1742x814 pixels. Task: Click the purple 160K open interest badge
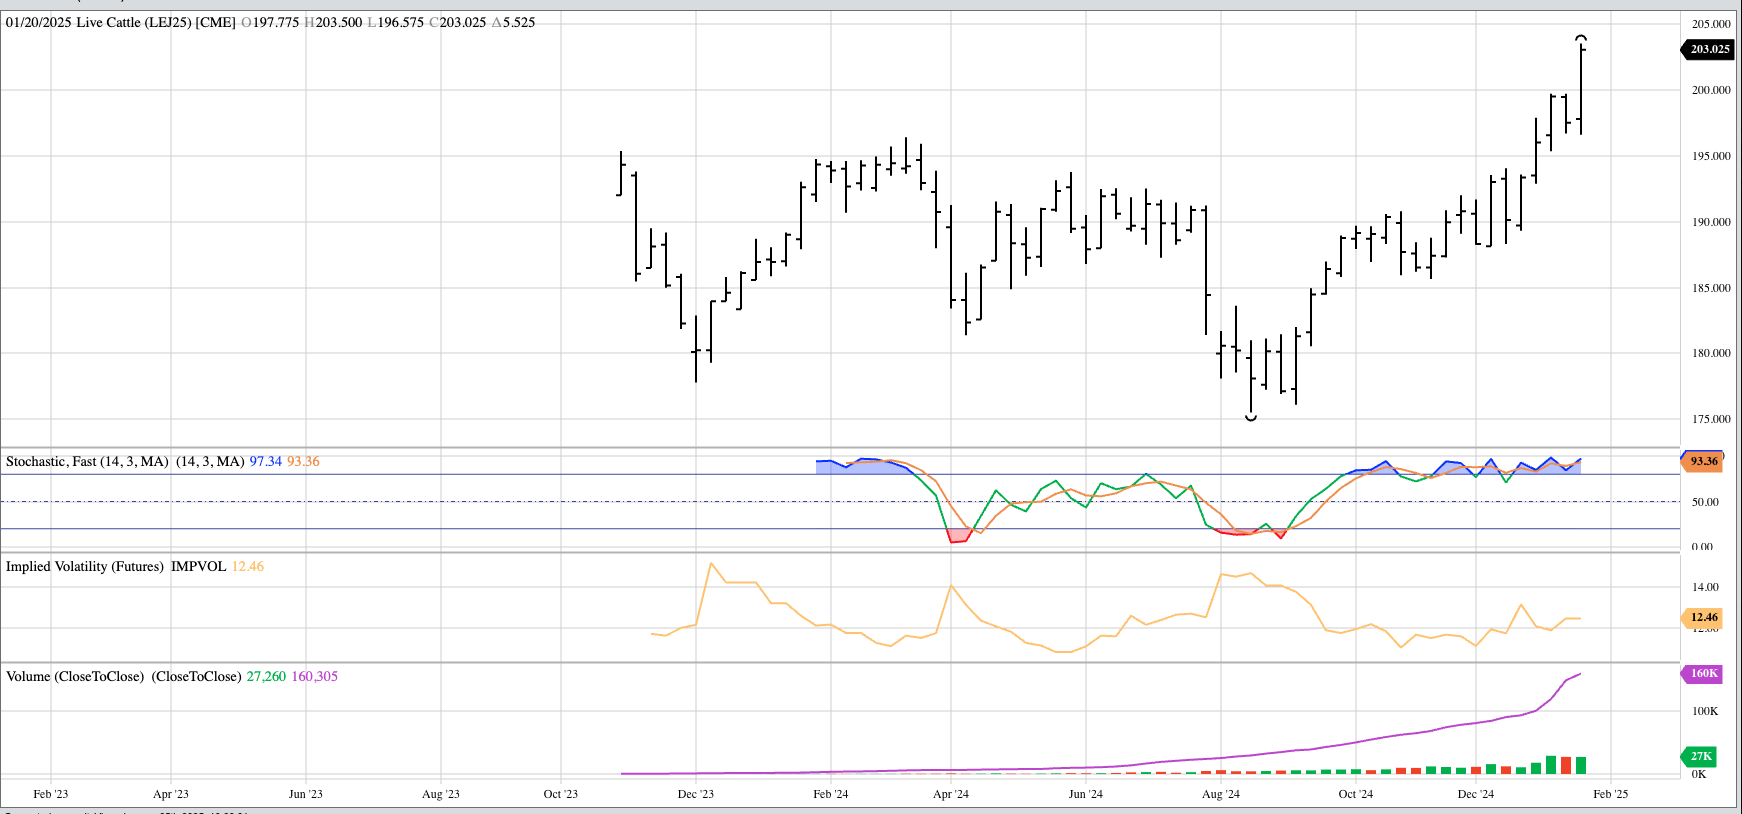[1703, 673]
